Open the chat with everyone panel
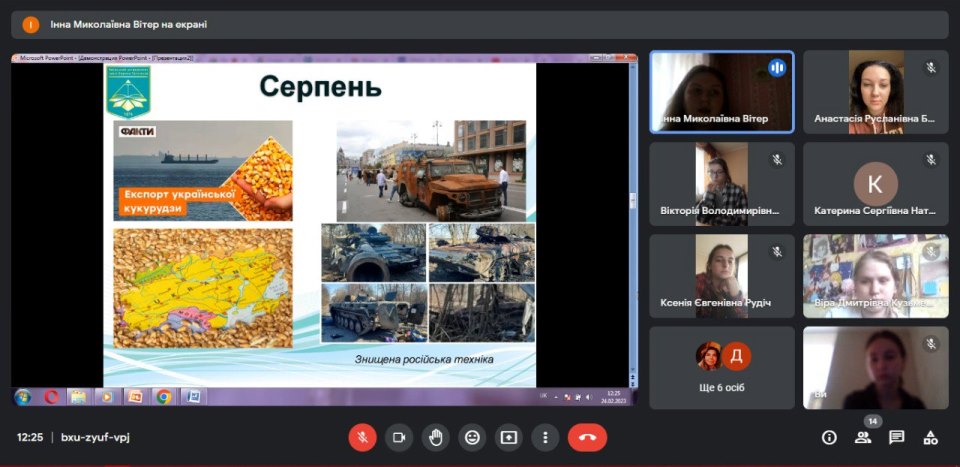This screenshot has height=467, width=960. point(897,437)
